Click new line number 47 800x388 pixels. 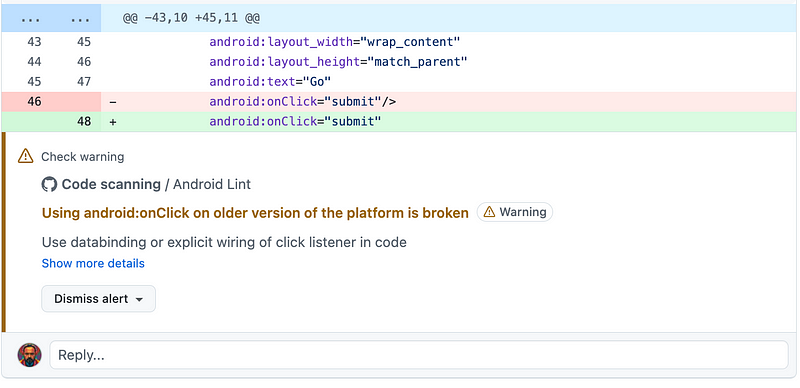click(x=84, y=82)
